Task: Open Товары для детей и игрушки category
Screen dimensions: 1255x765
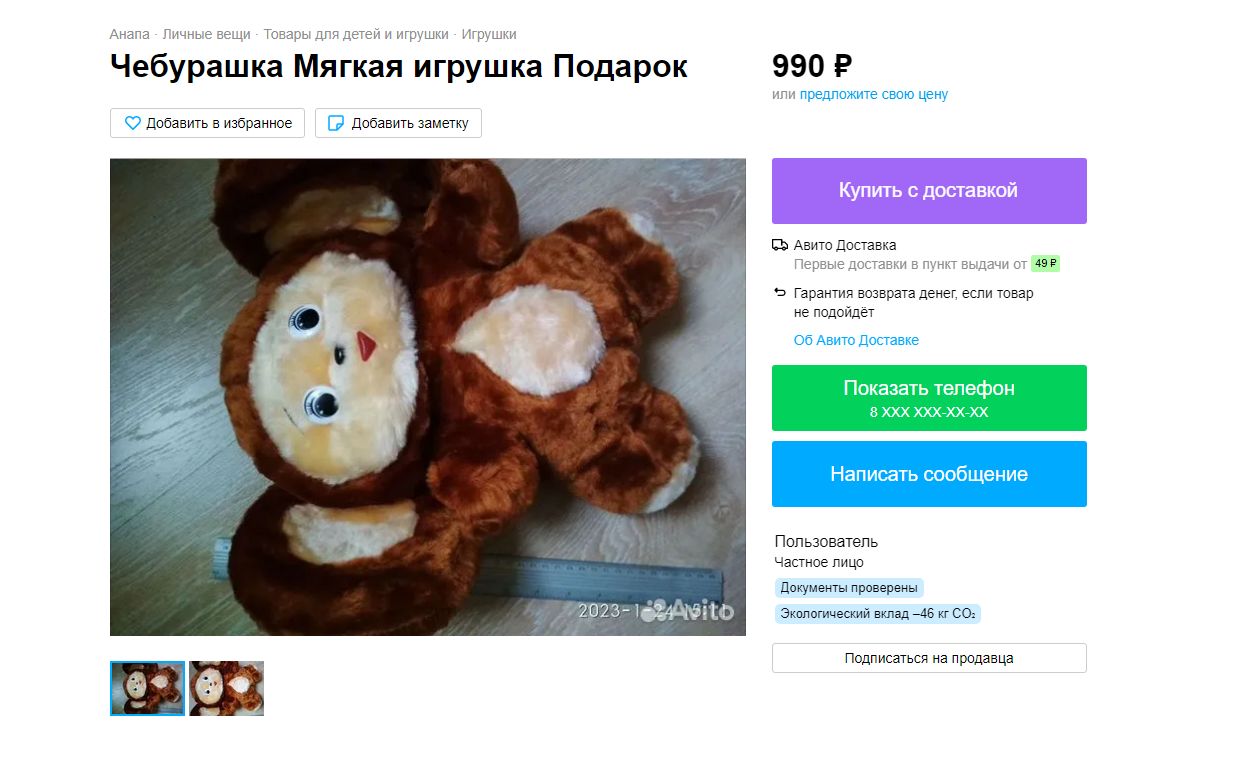Action: click(x=356, y=34)
